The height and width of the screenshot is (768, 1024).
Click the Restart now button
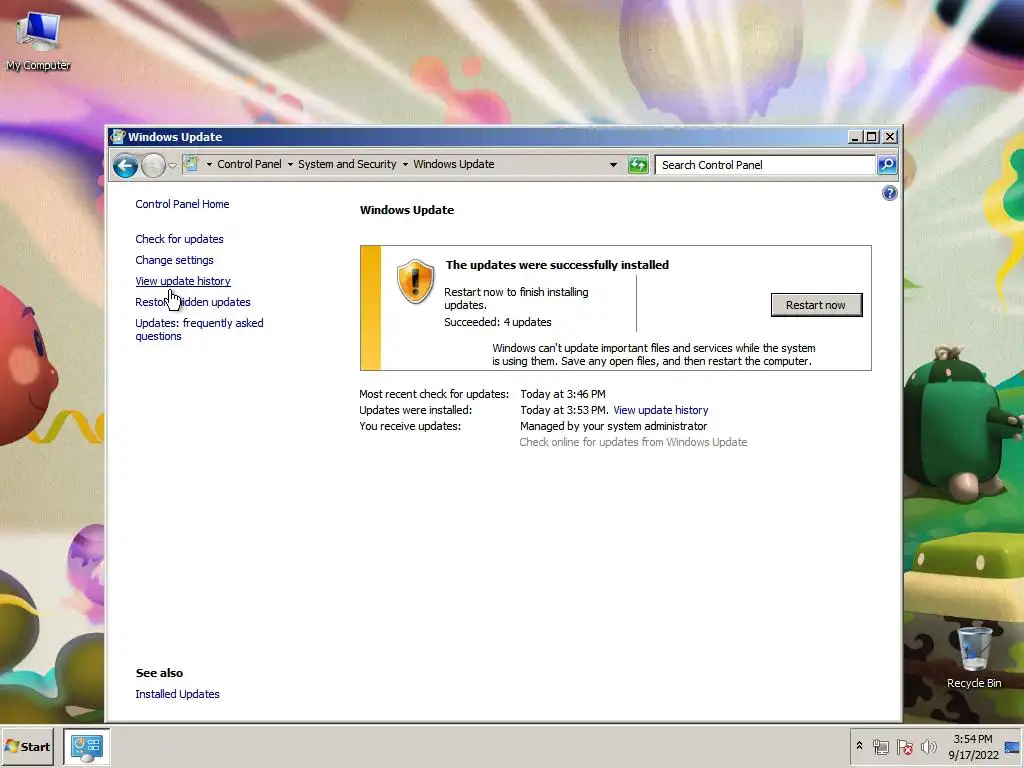pos(816,305)
